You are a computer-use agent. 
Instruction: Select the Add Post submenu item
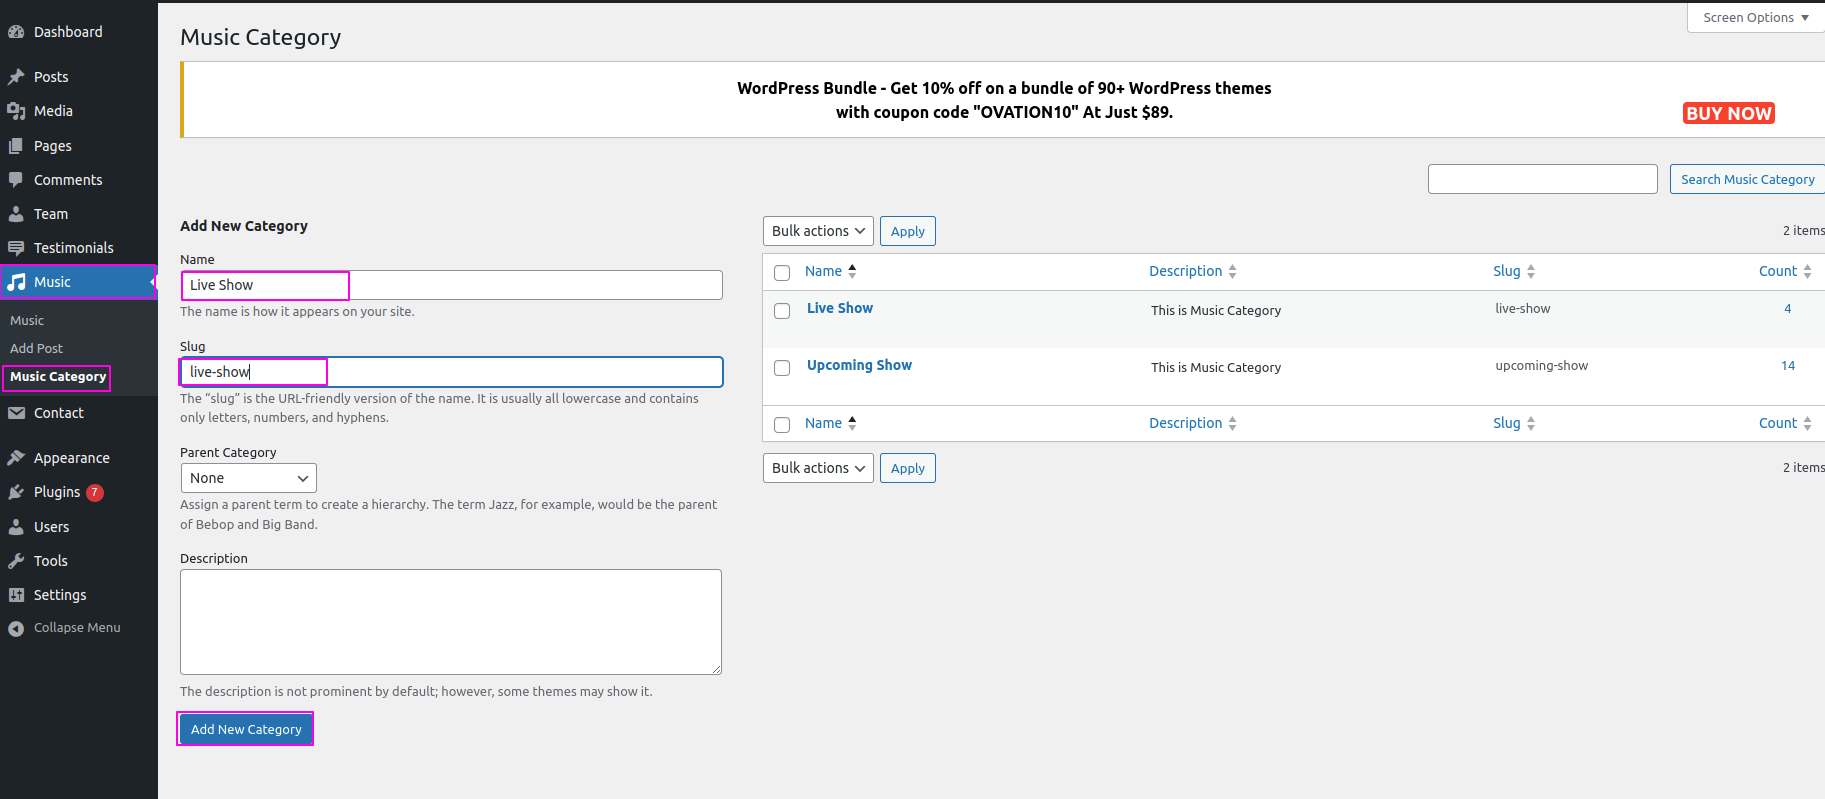coord(36,349)
